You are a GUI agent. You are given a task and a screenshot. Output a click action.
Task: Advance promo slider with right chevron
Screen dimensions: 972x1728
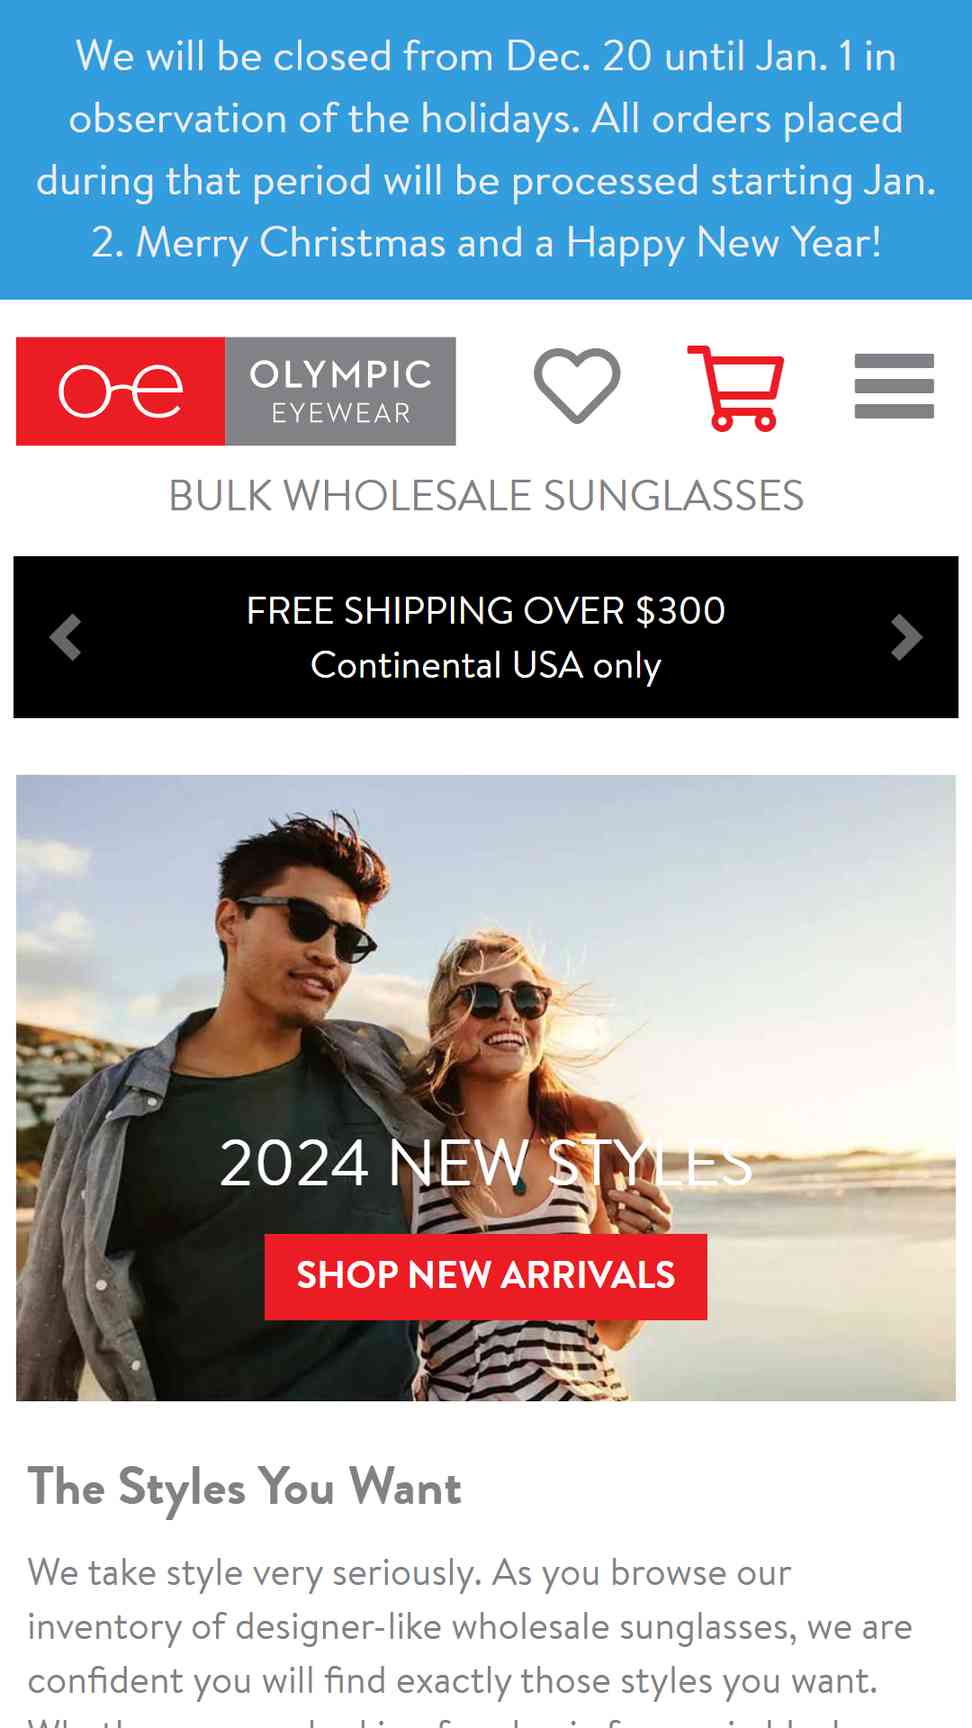click(x=906, y=637)
